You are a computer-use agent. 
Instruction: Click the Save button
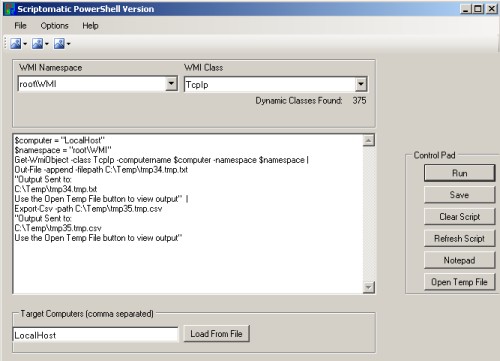click(x=459, y=195)
